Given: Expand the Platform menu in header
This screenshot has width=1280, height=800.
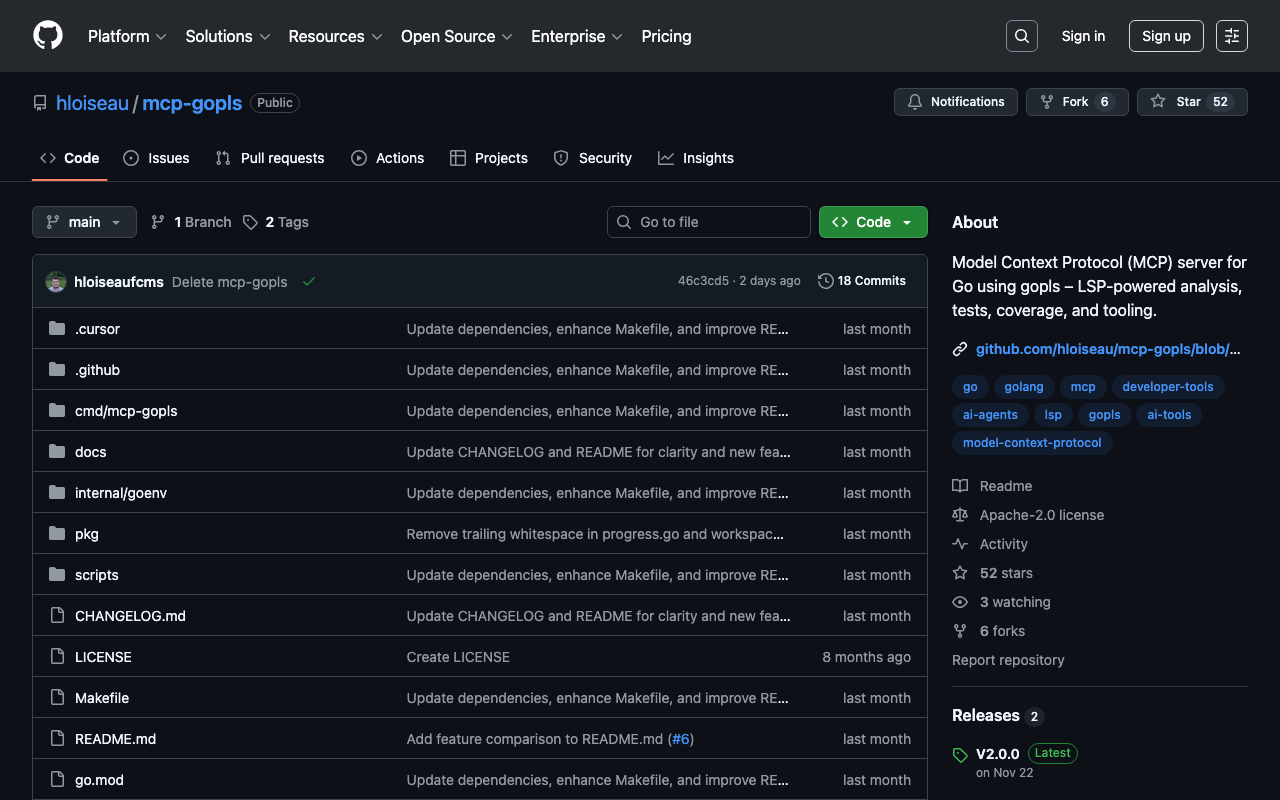Looking at the screenshot, I should (126, 36).
